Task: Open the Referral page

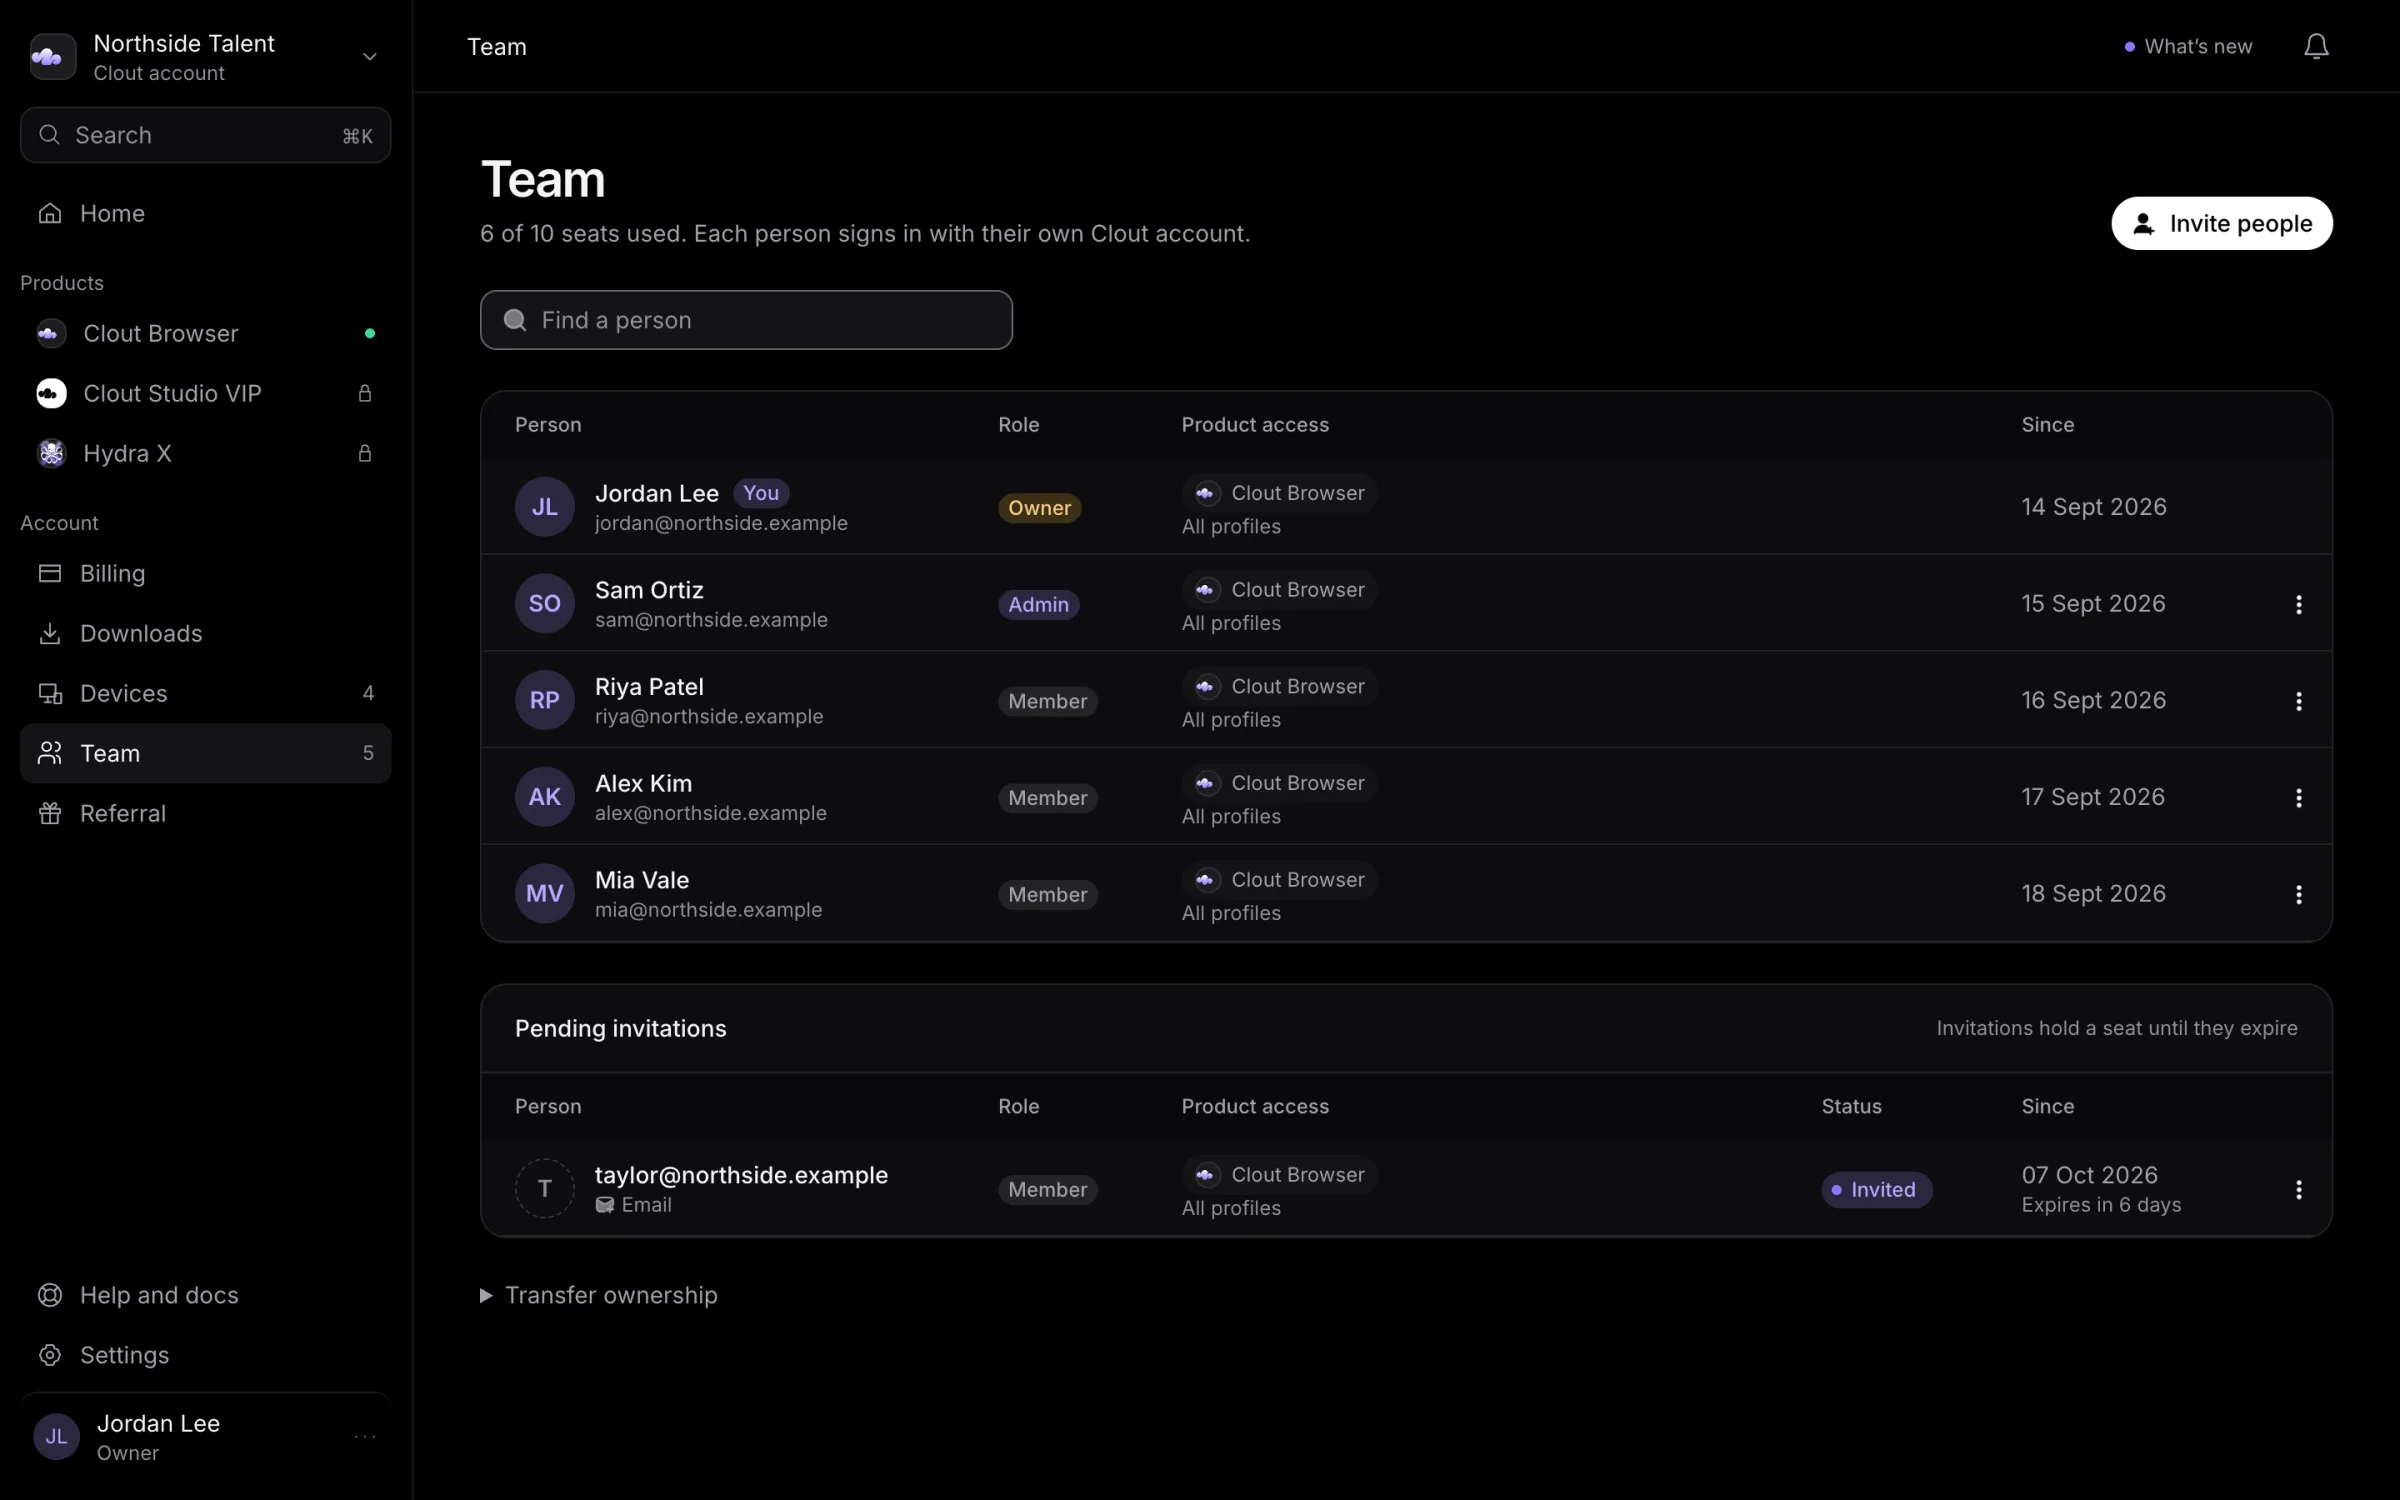Action: (x=205, y=813)
